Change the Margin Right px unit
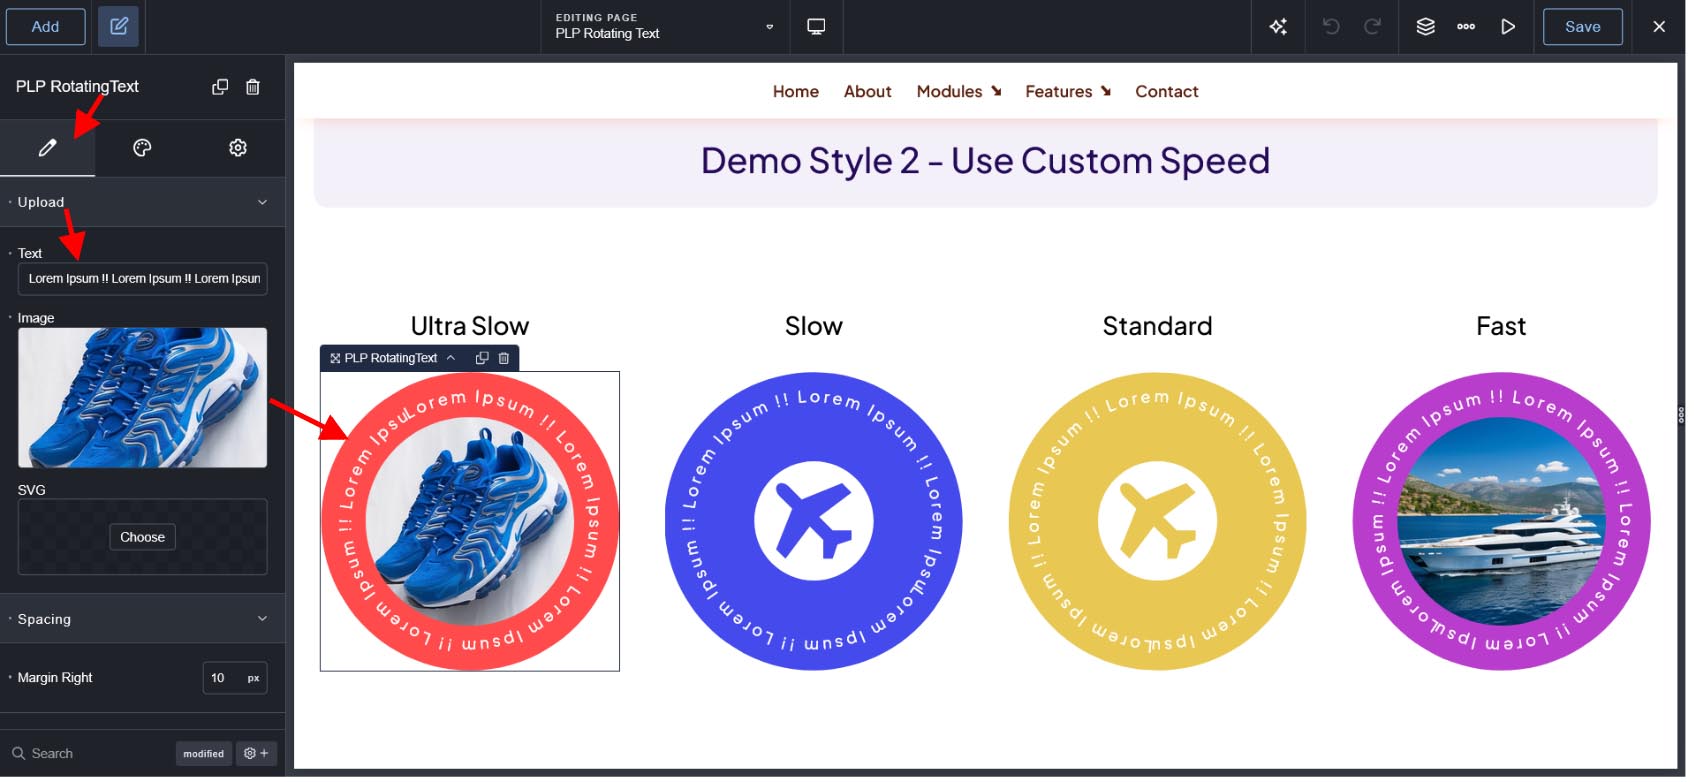 254,678
